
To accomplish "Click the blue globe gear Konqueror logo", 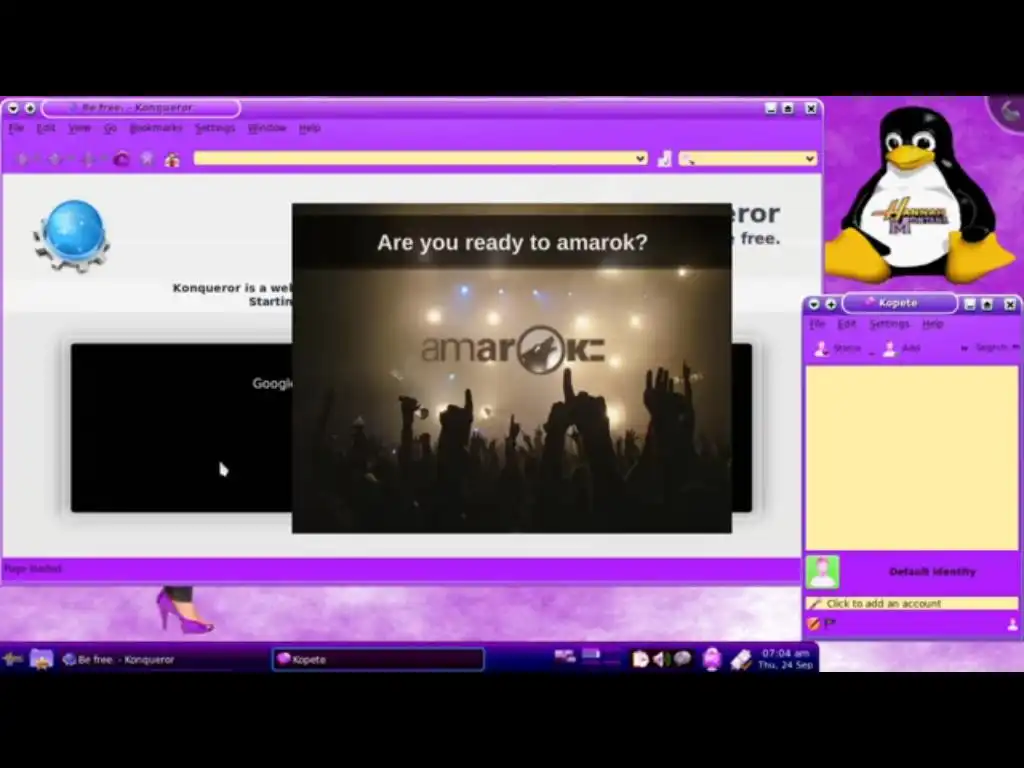I will (72, 236).
